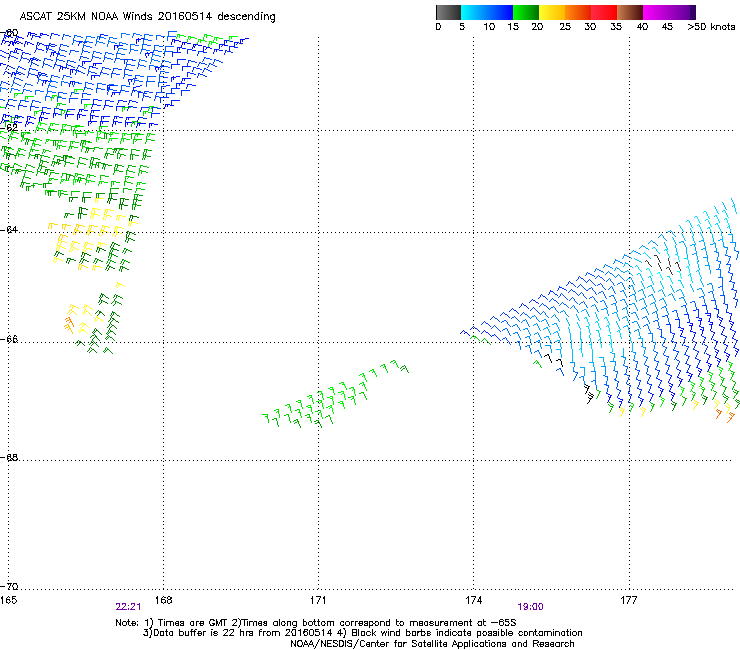Click longitude label 171
The width and height of the screenshot is (740, 650).
(318, 600)
